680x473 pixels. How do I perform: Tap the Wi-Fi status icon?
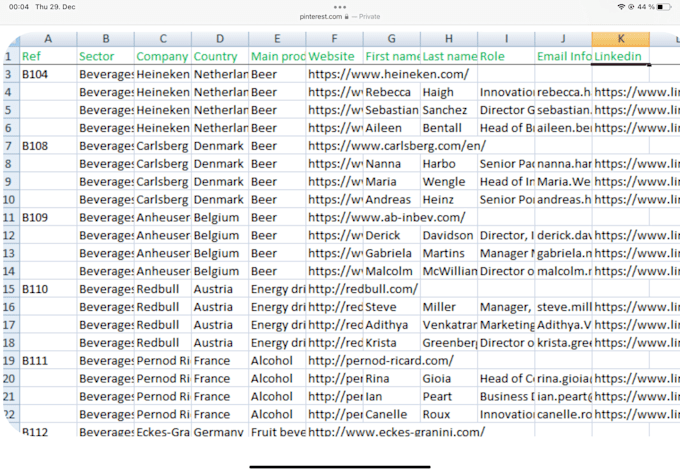pos(620,7)
